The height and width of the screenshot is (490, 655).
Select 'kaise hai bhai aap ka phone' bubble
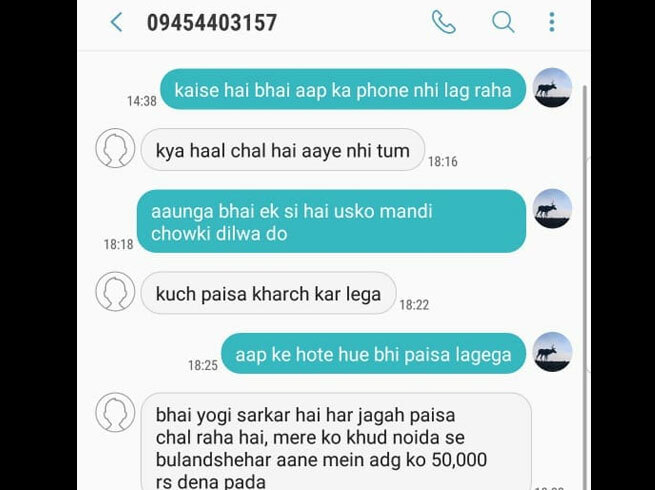[x=343, y=89]
